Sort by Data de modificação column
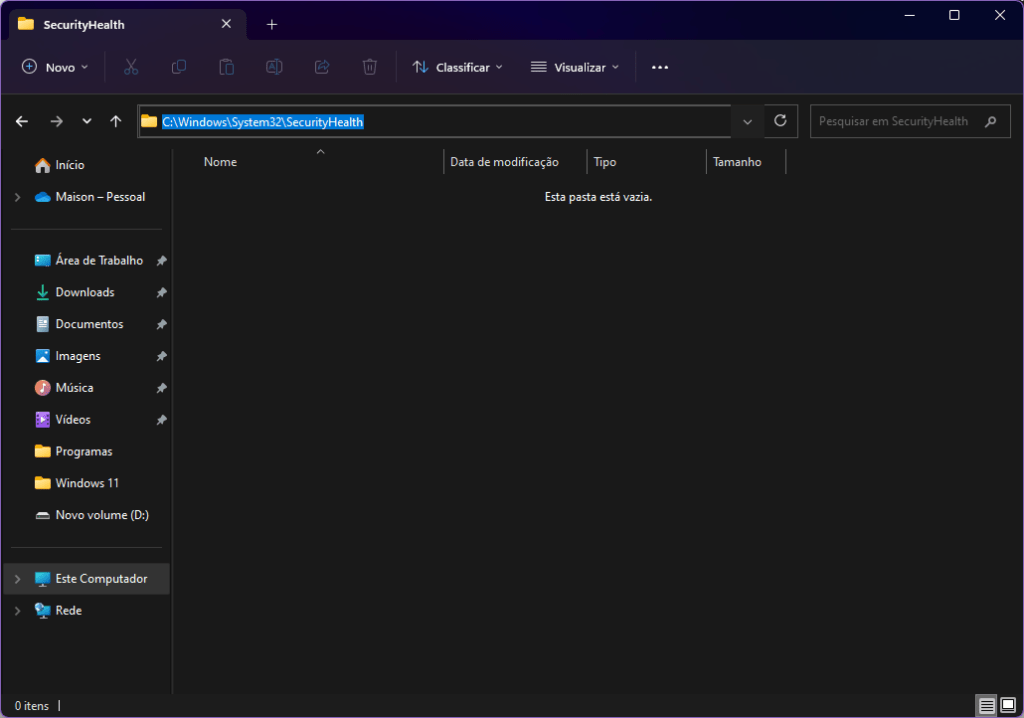1024x718 pixels. point(515,162)
